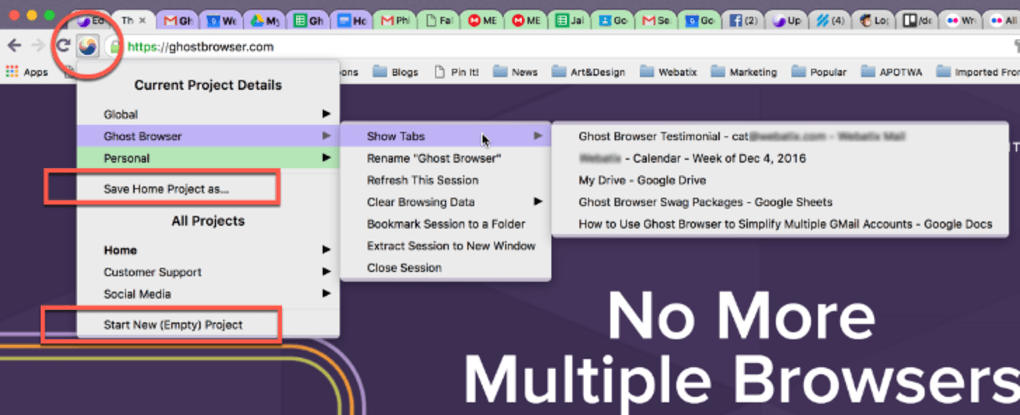Expand the Social Media project arrow
The width and height of the screenshot is (1020, 415).
(326, 294)
